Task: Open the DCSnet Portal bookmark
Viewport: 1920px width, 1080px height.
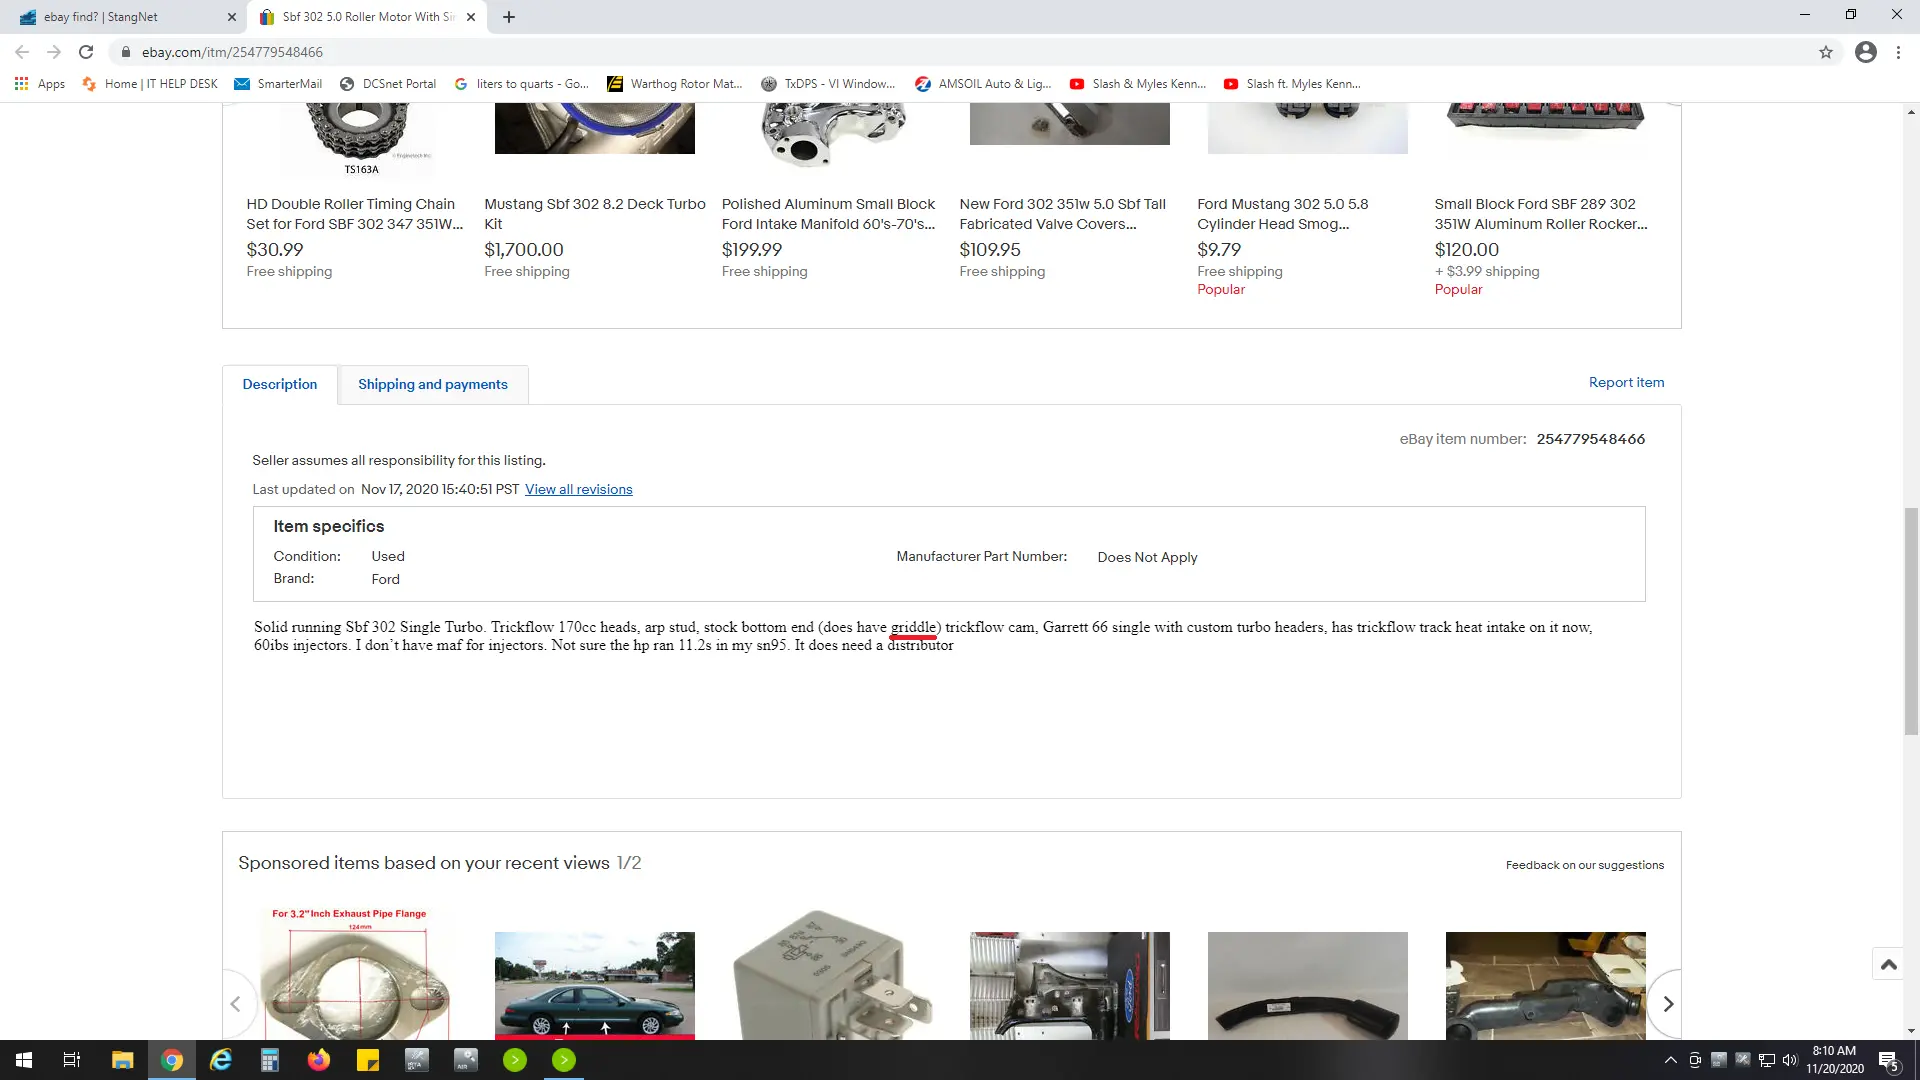Action: (x=388, y=84)
